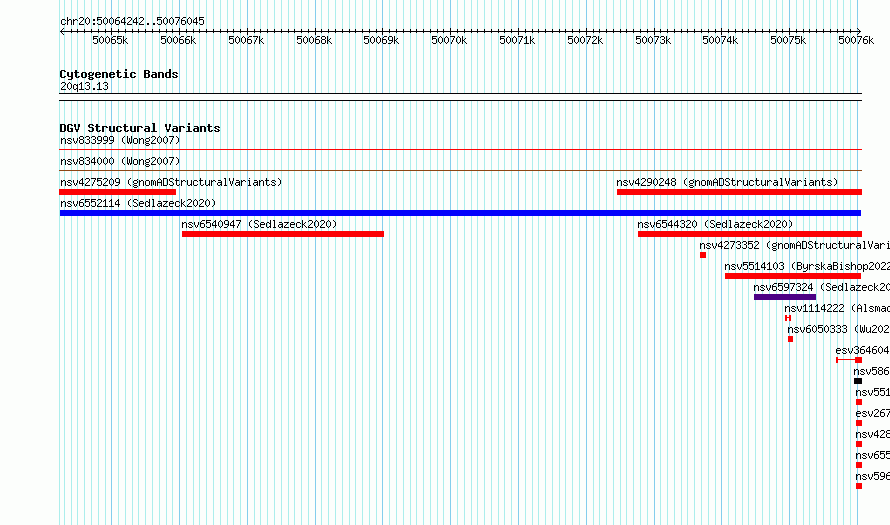
Task: Click the 50065k ruler tick label
Action: pos(110,40)
